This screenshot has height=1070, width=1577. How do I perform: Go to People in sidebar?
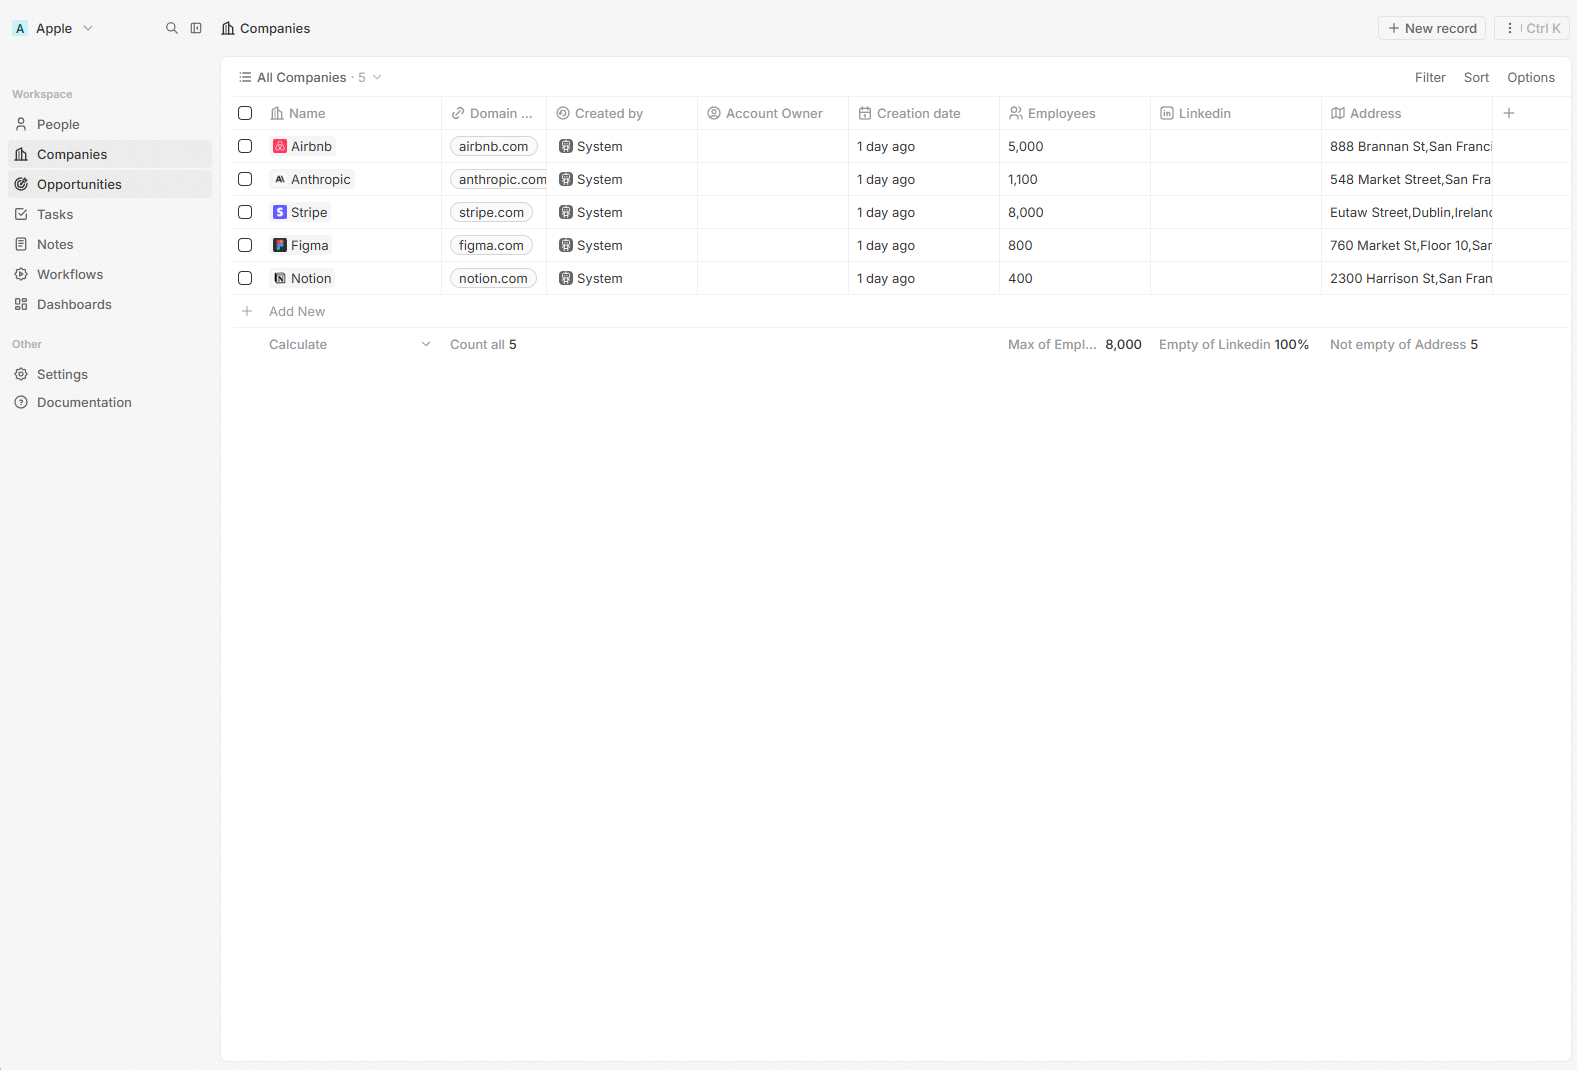[x=110, y=124]
